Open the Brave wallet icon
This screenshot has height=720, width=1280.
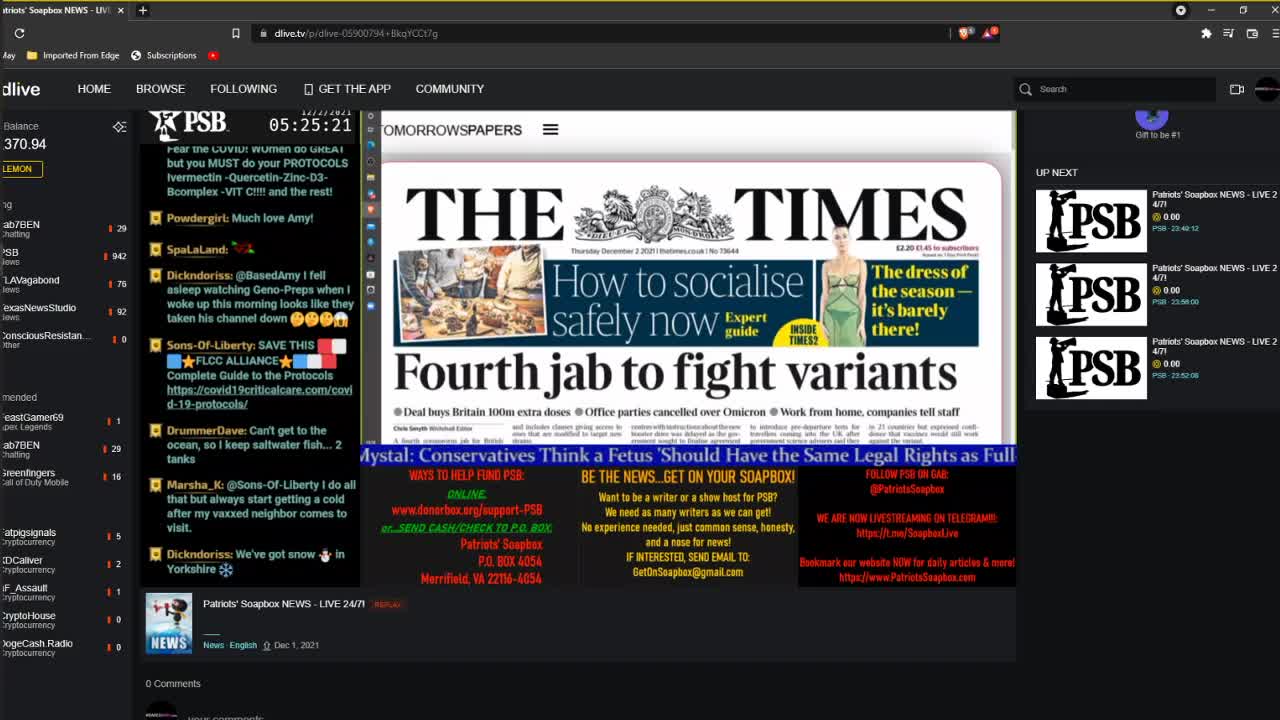click(x=1252, y=33)
